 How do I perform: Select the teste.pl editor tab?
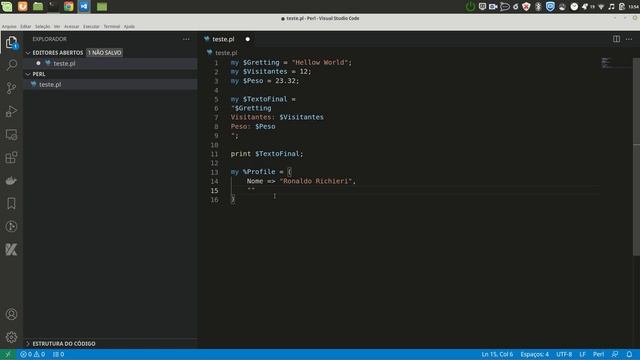coord(223,39)
